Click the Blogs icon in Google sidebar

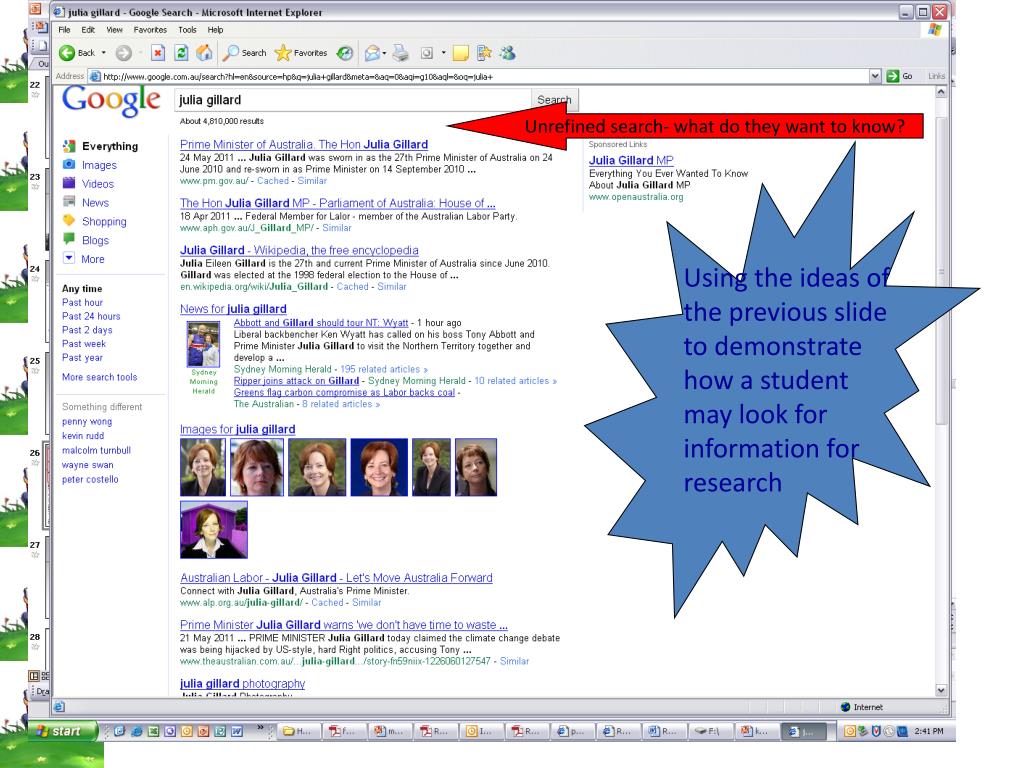pos(69,239)
